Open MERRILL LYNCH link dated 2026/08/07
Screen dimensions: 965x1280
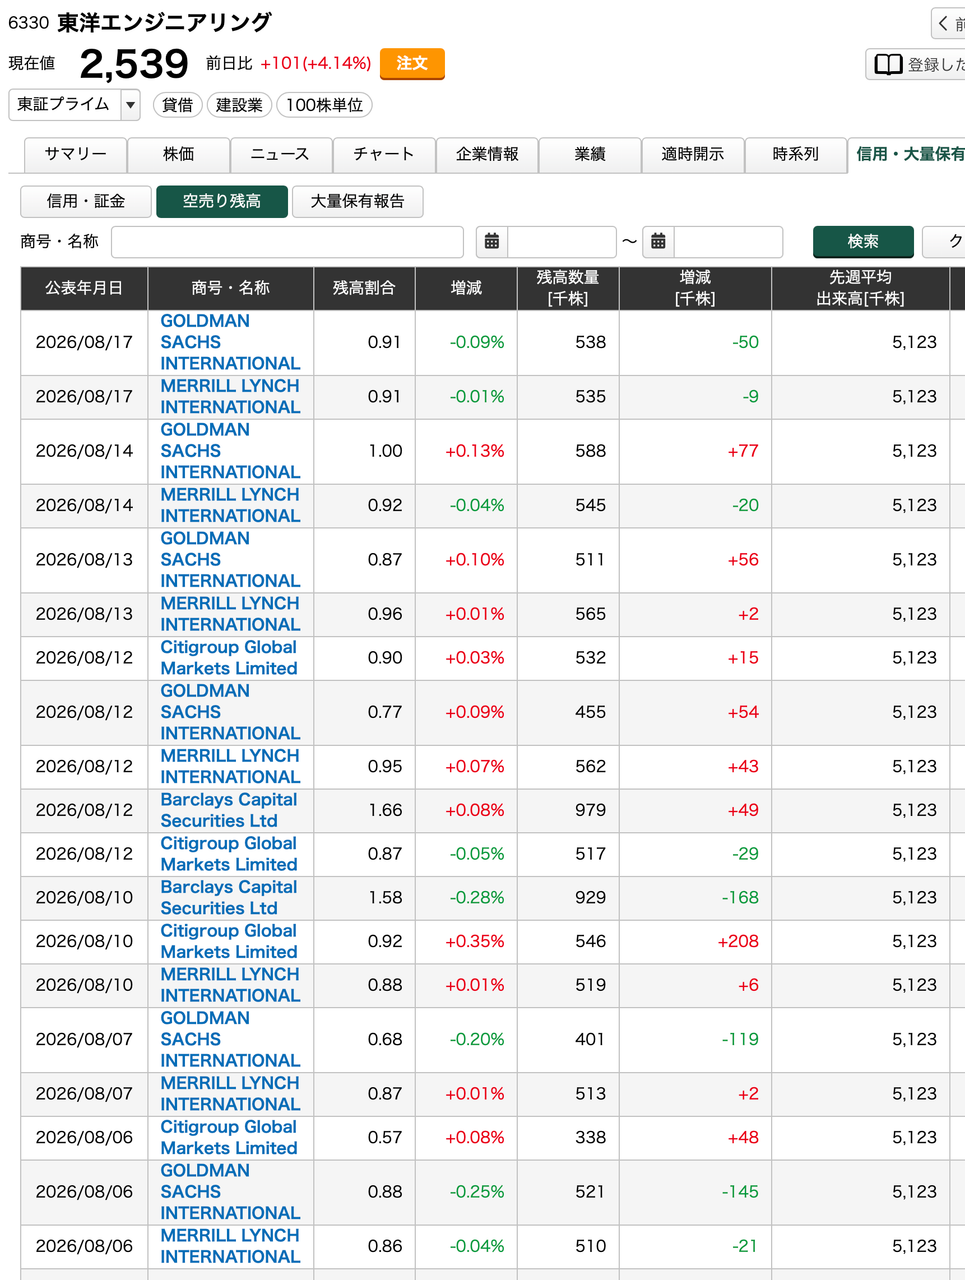[x=230, y=1094]
